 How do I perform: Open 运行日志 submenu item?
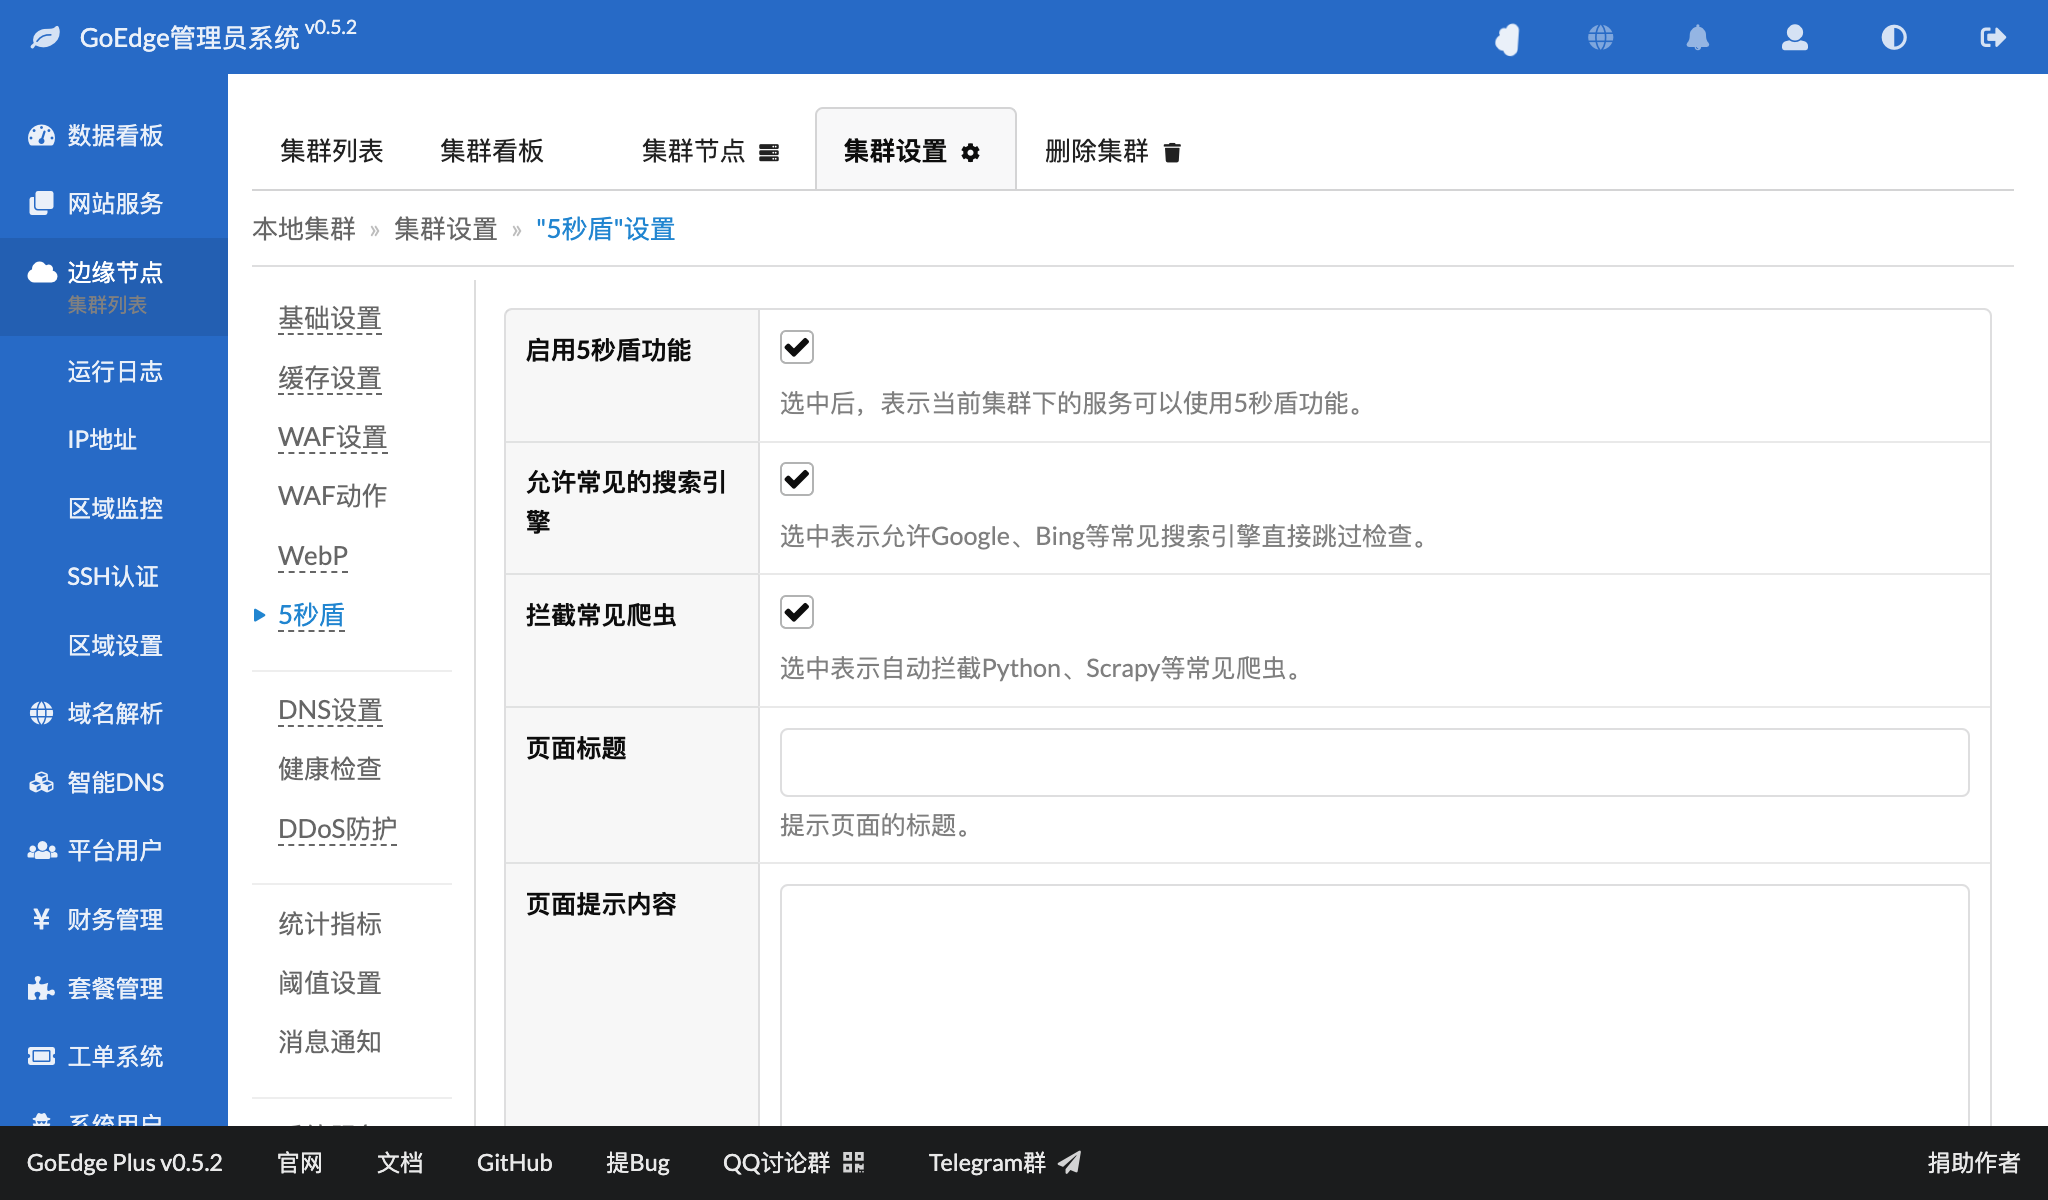point(114,372)
